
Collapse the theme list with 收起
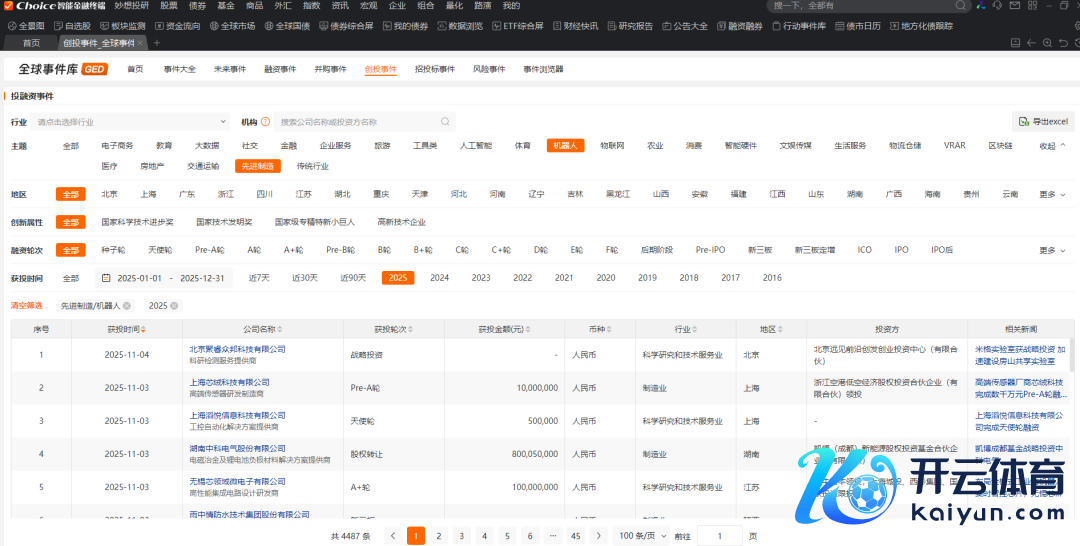click(1051, 146)
